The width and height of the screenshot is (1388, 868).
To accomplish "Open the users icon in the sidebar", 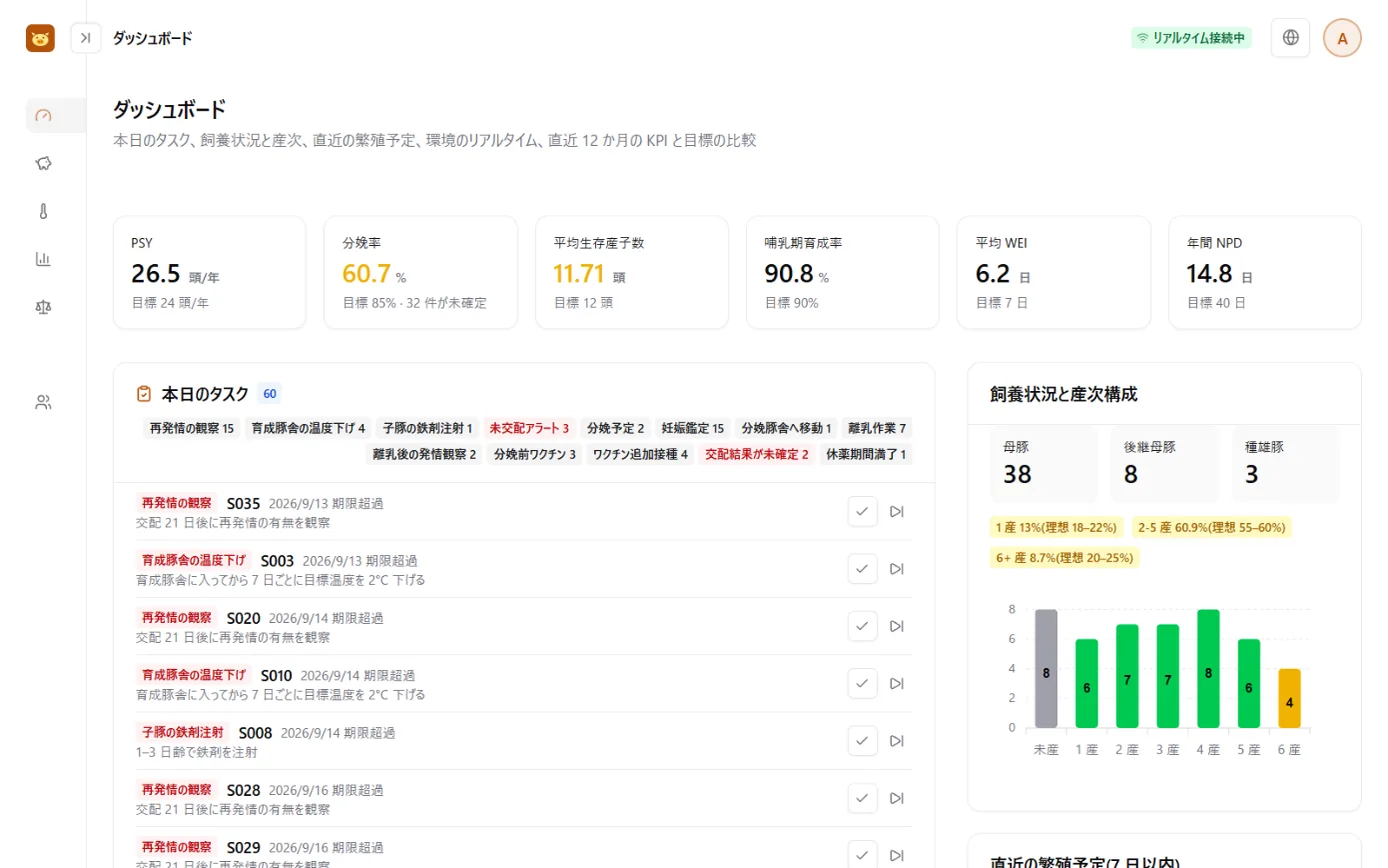I will (43, 403).
